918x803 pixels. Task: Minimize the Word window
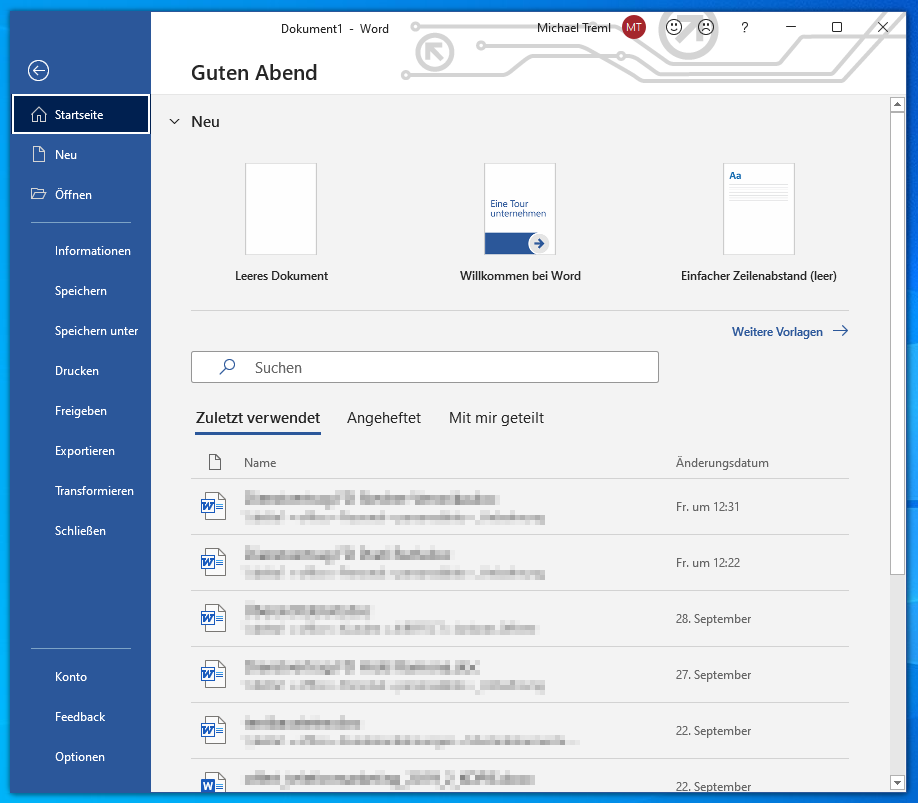point(790,27)
